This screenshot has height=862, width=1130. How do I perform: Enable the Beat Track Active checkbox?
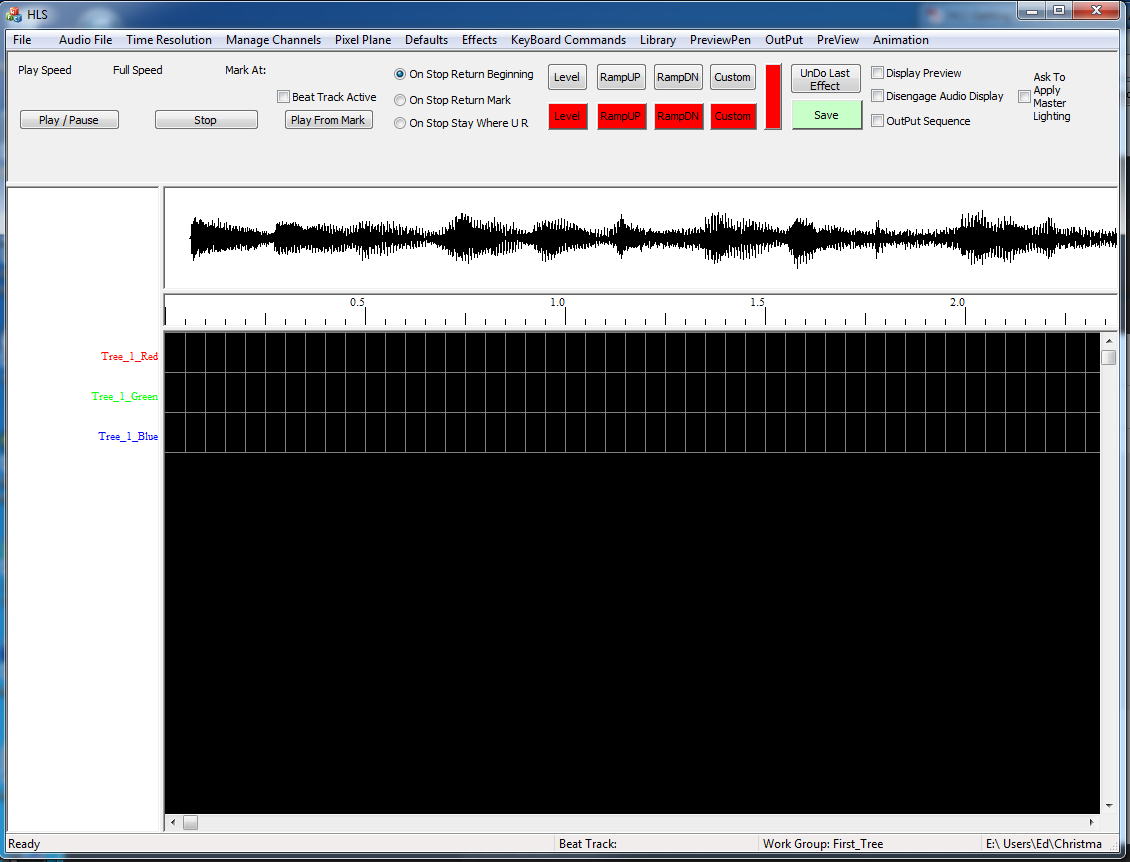point(284,97)
